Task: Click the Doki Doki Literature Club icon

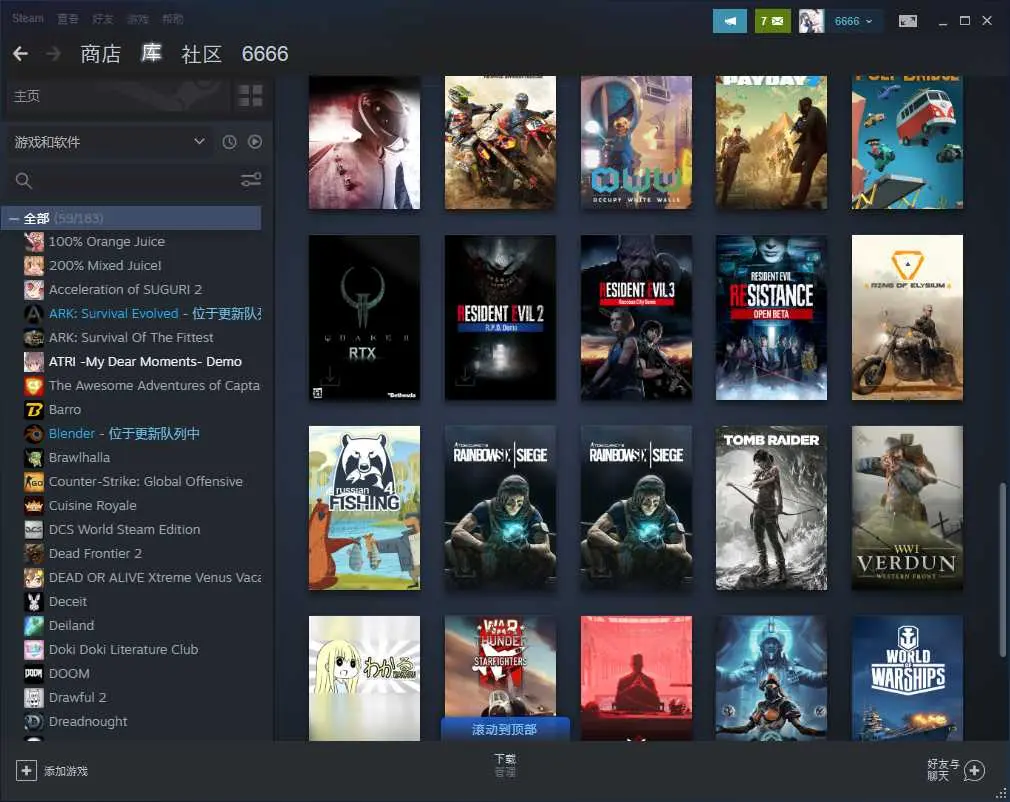Action: click(33, 649)
